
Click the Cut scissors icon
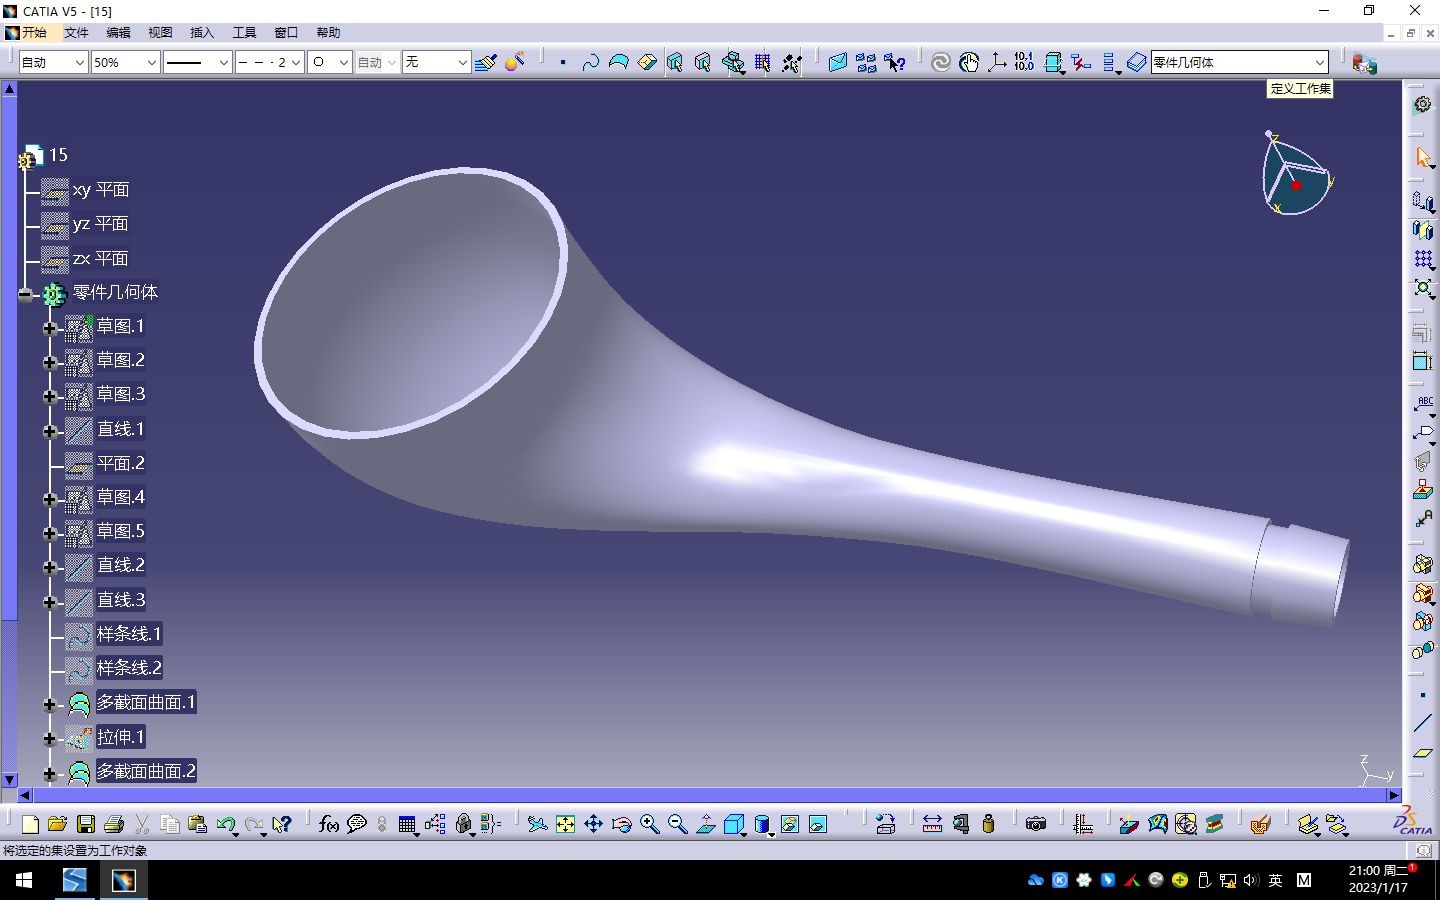142,824
